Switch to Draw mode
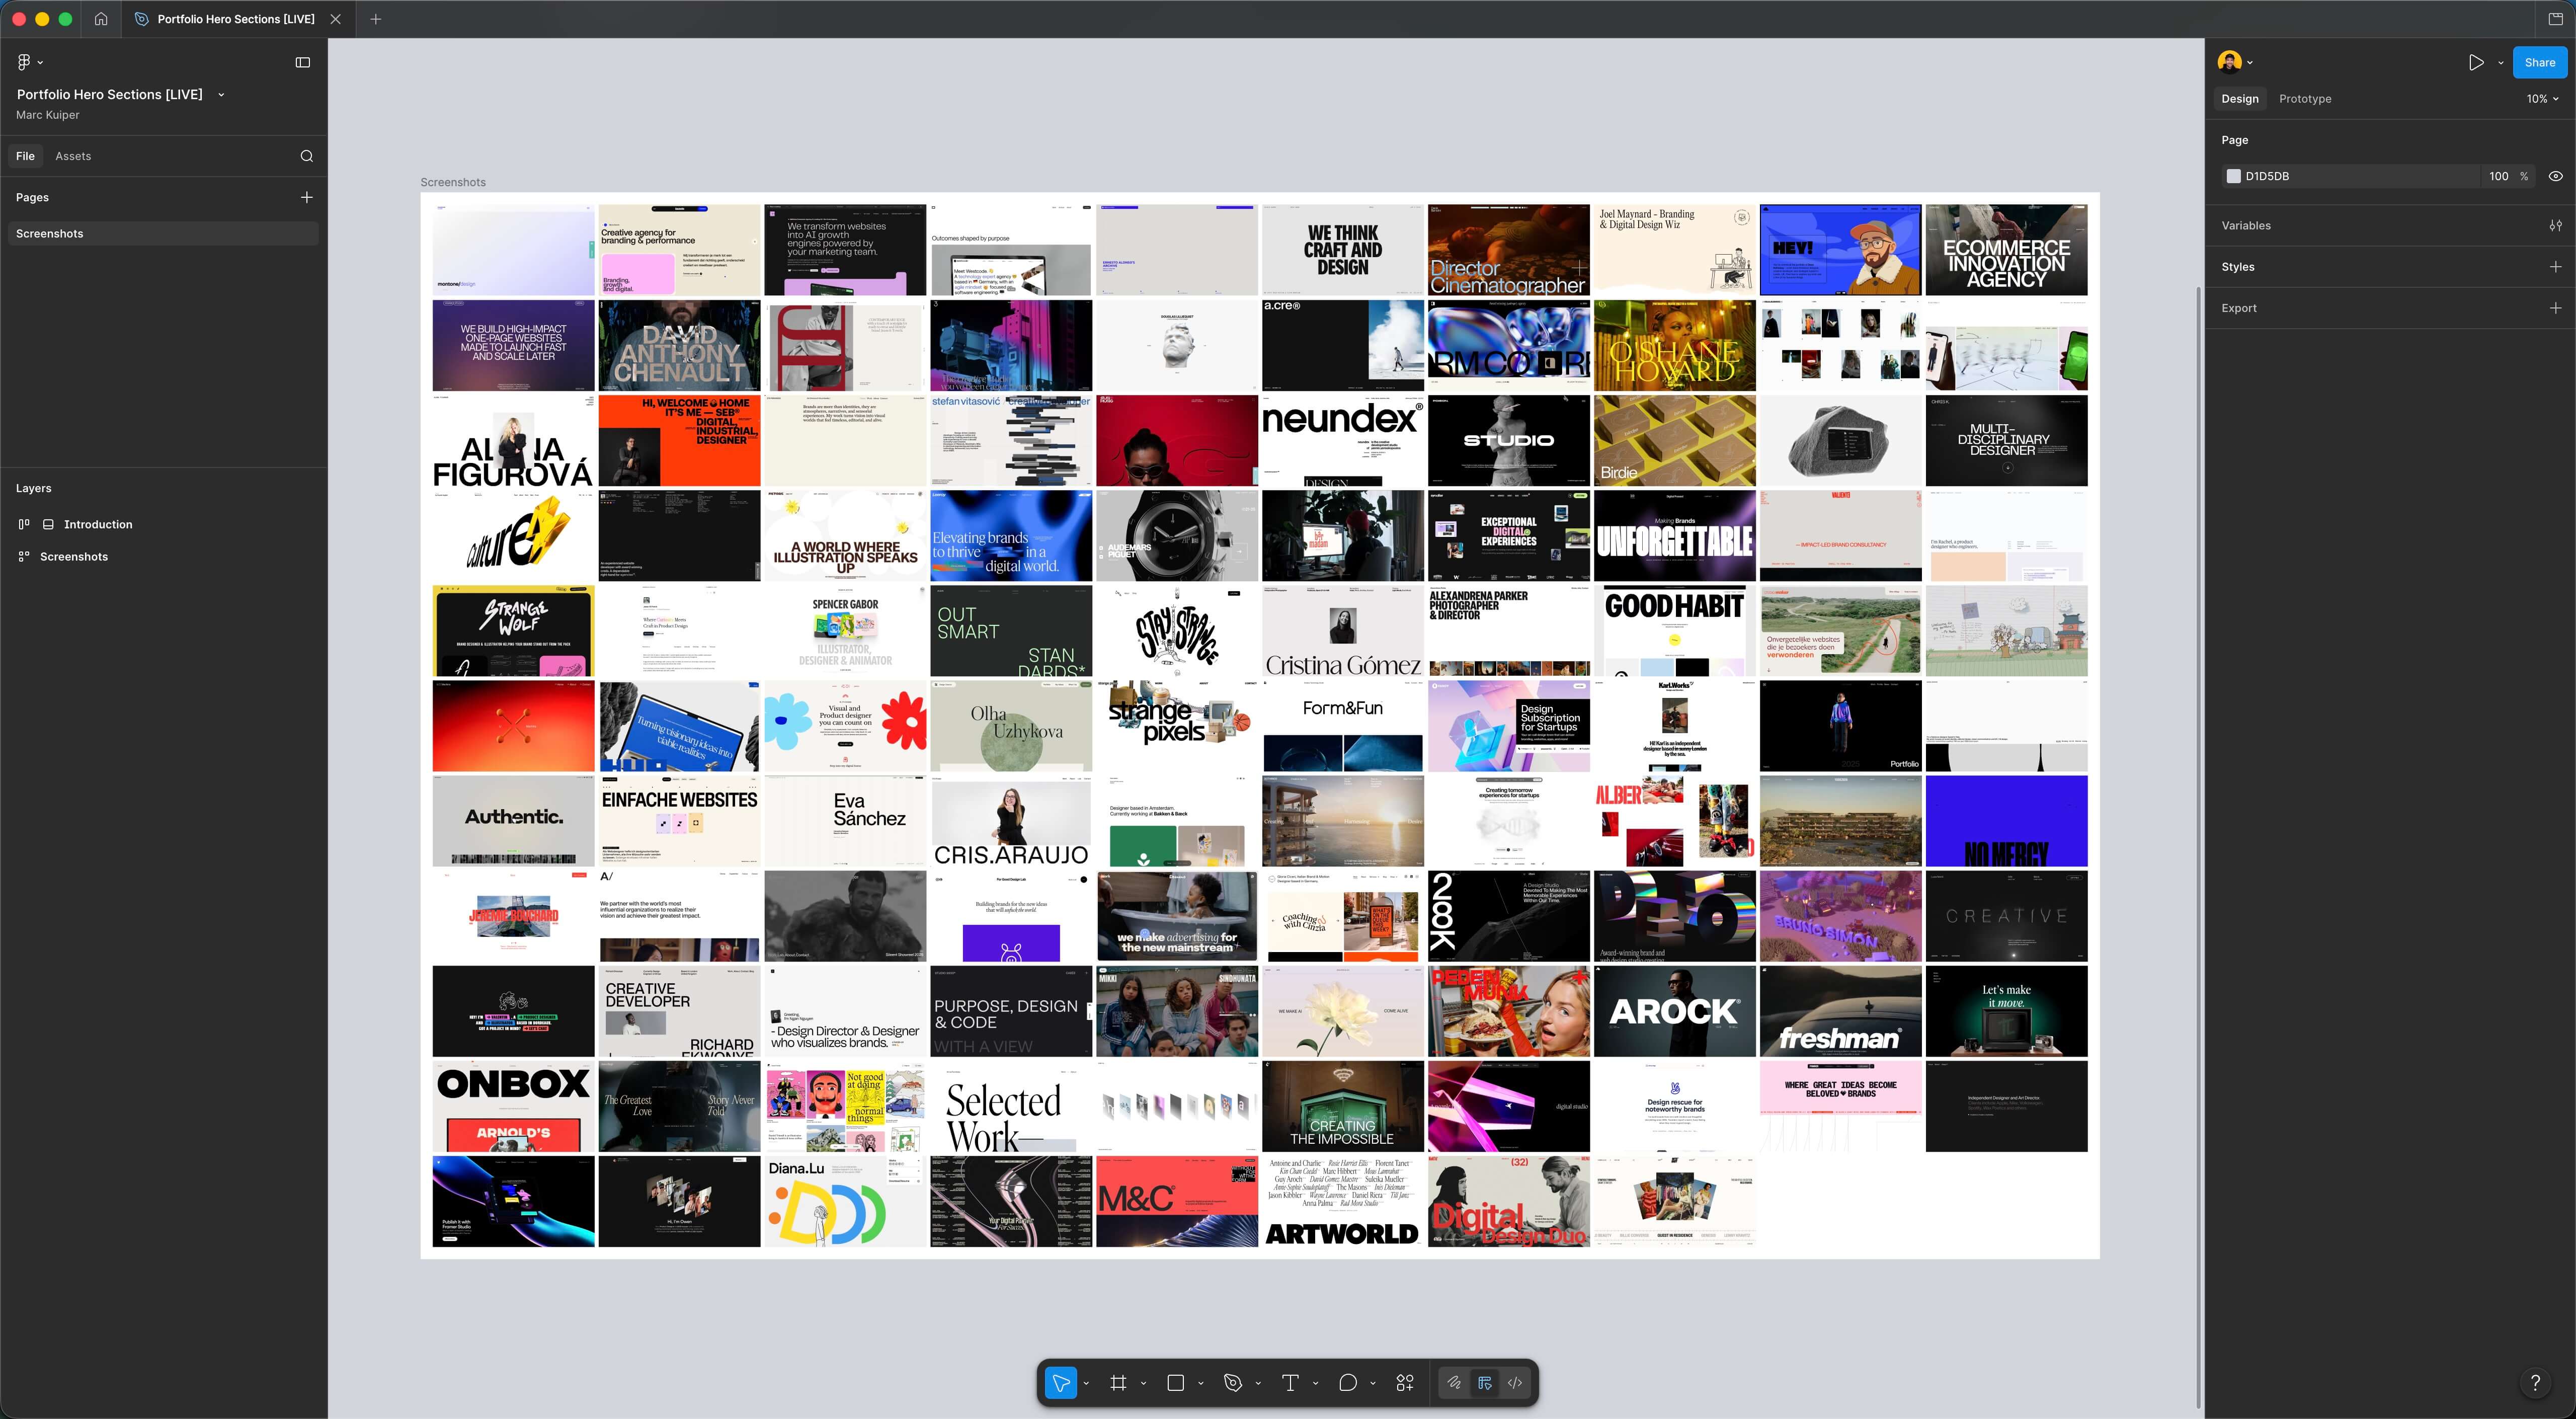2576x1419 pixels. [1454, 1383]
